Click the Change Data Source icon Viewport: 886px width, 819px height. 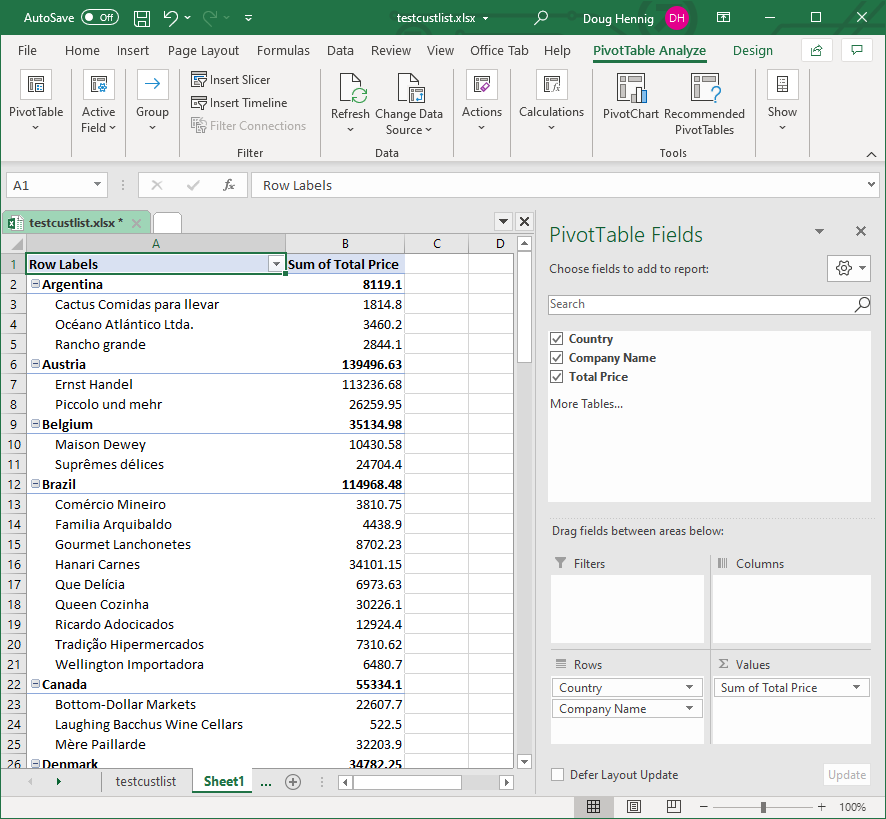pyautogui.click(x=409, y=89)
